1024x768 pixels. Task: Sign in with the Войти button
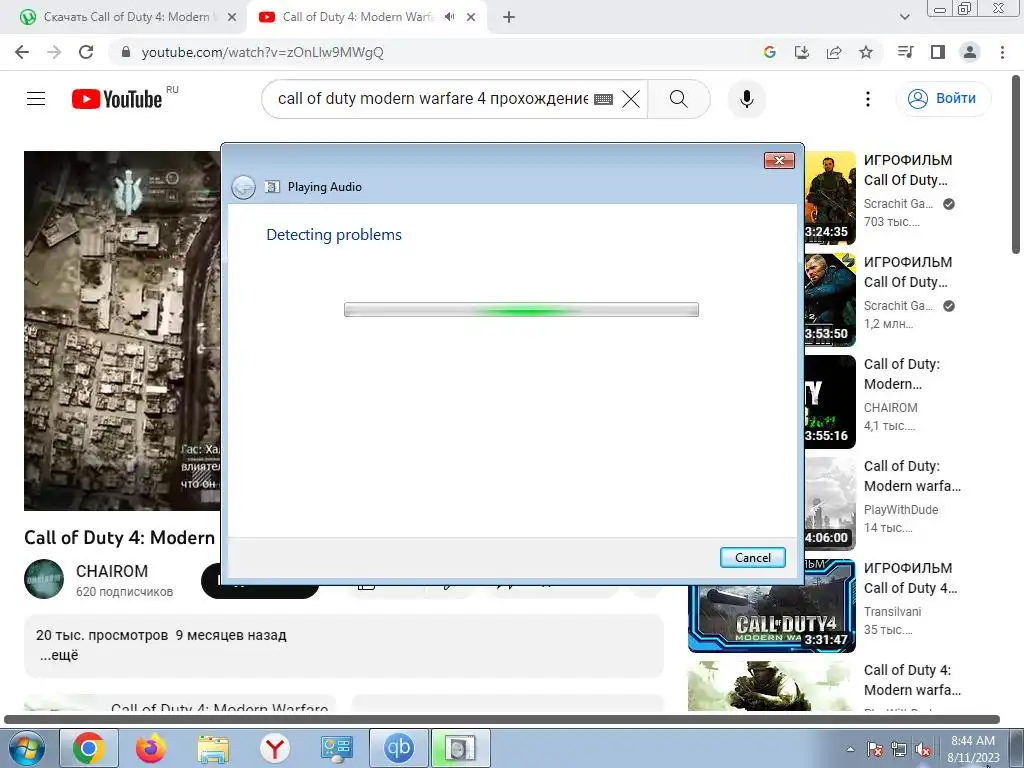point(944,99)
